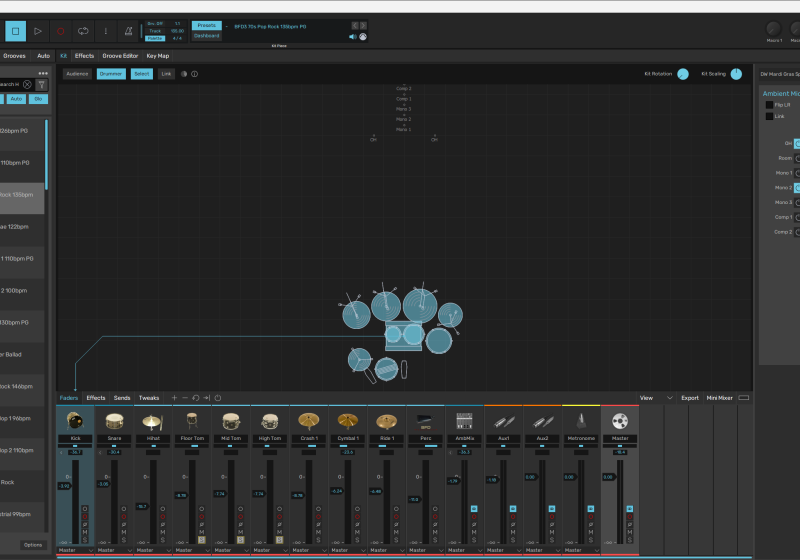Screen dimensions: 800x560
Task: Enable the metronome icon in transport
Action: (x=128, y=32)
